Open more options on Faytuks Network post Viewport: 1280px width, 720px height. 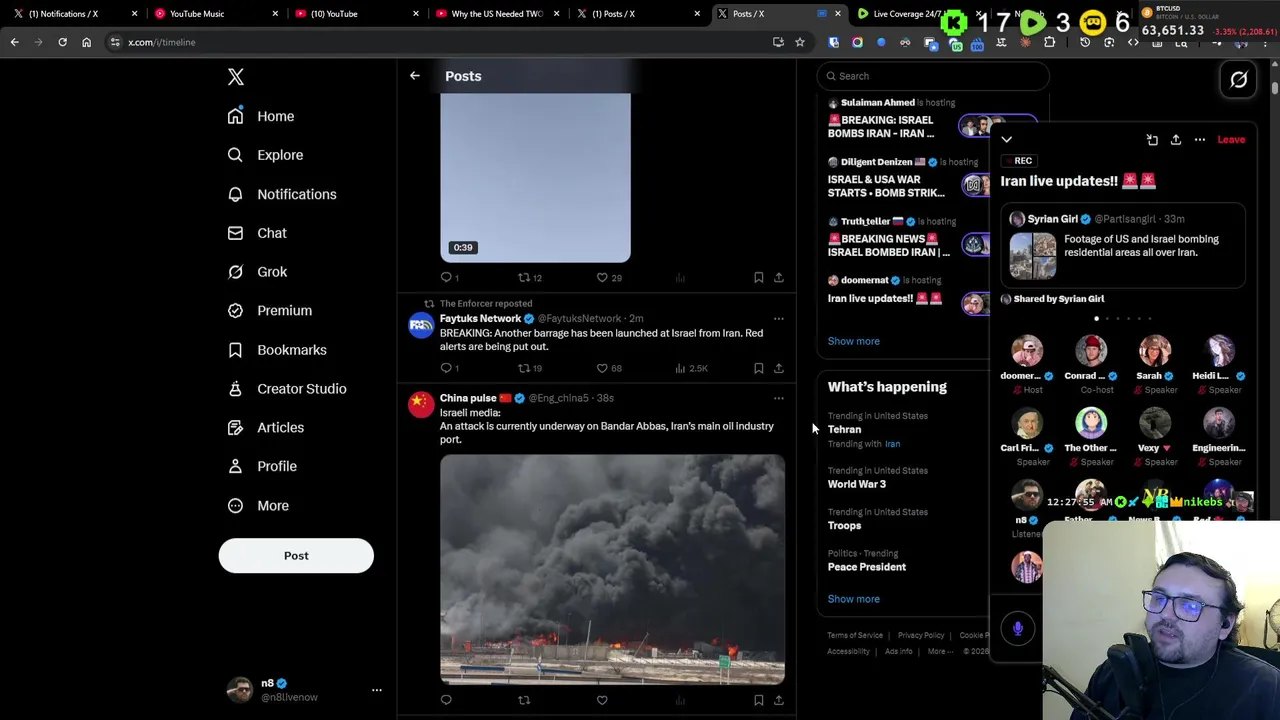click(779, 318)
